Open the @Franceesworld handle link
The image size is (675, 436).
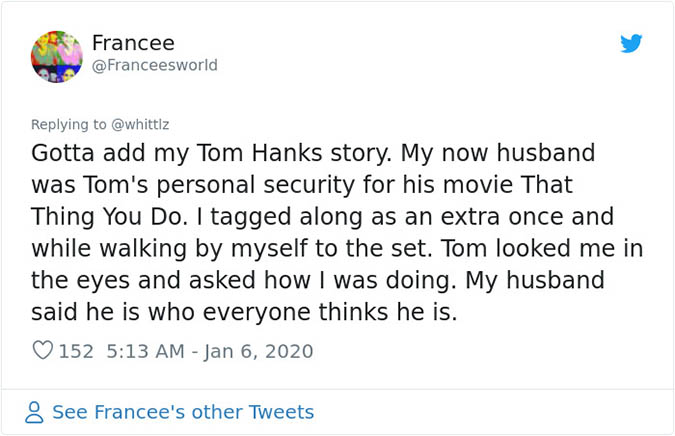(154, 66)
